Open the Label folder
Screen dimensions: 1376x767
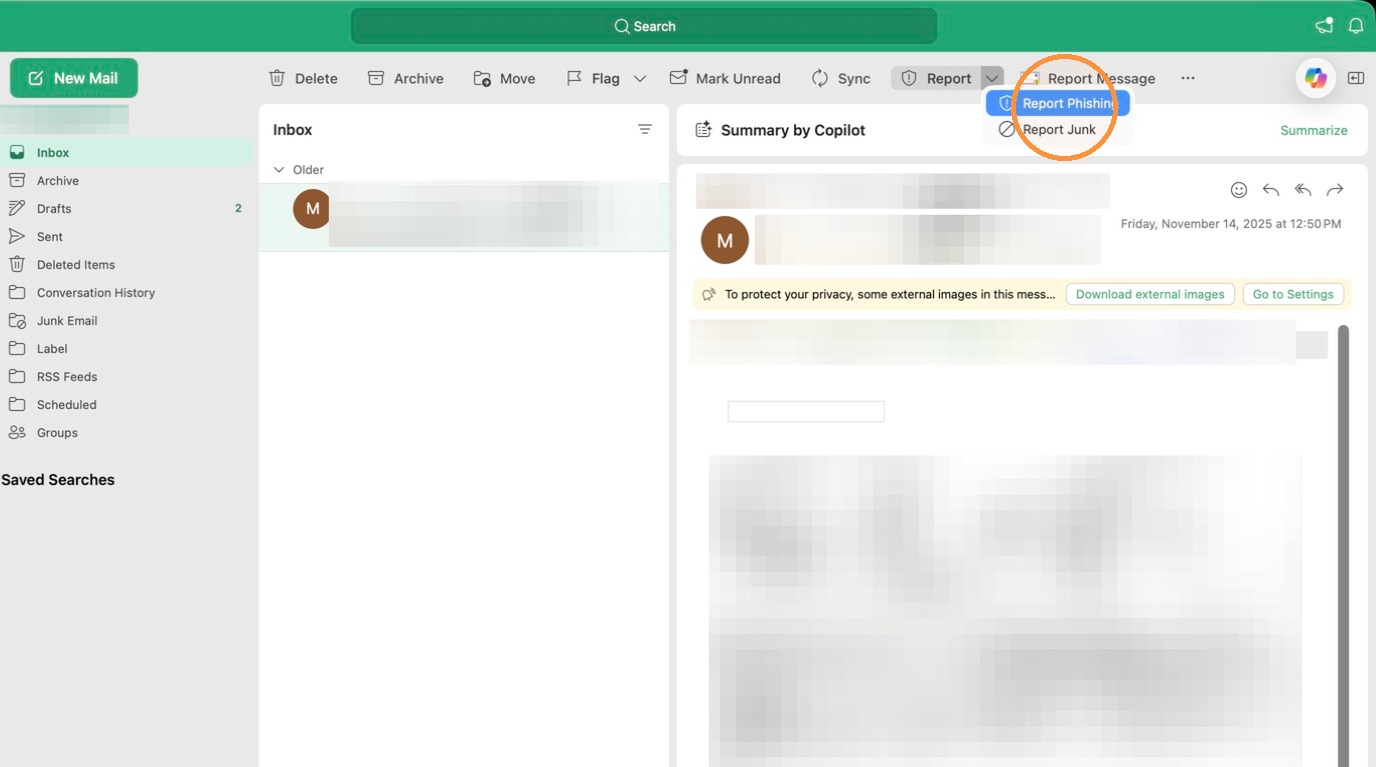[126, 349]
